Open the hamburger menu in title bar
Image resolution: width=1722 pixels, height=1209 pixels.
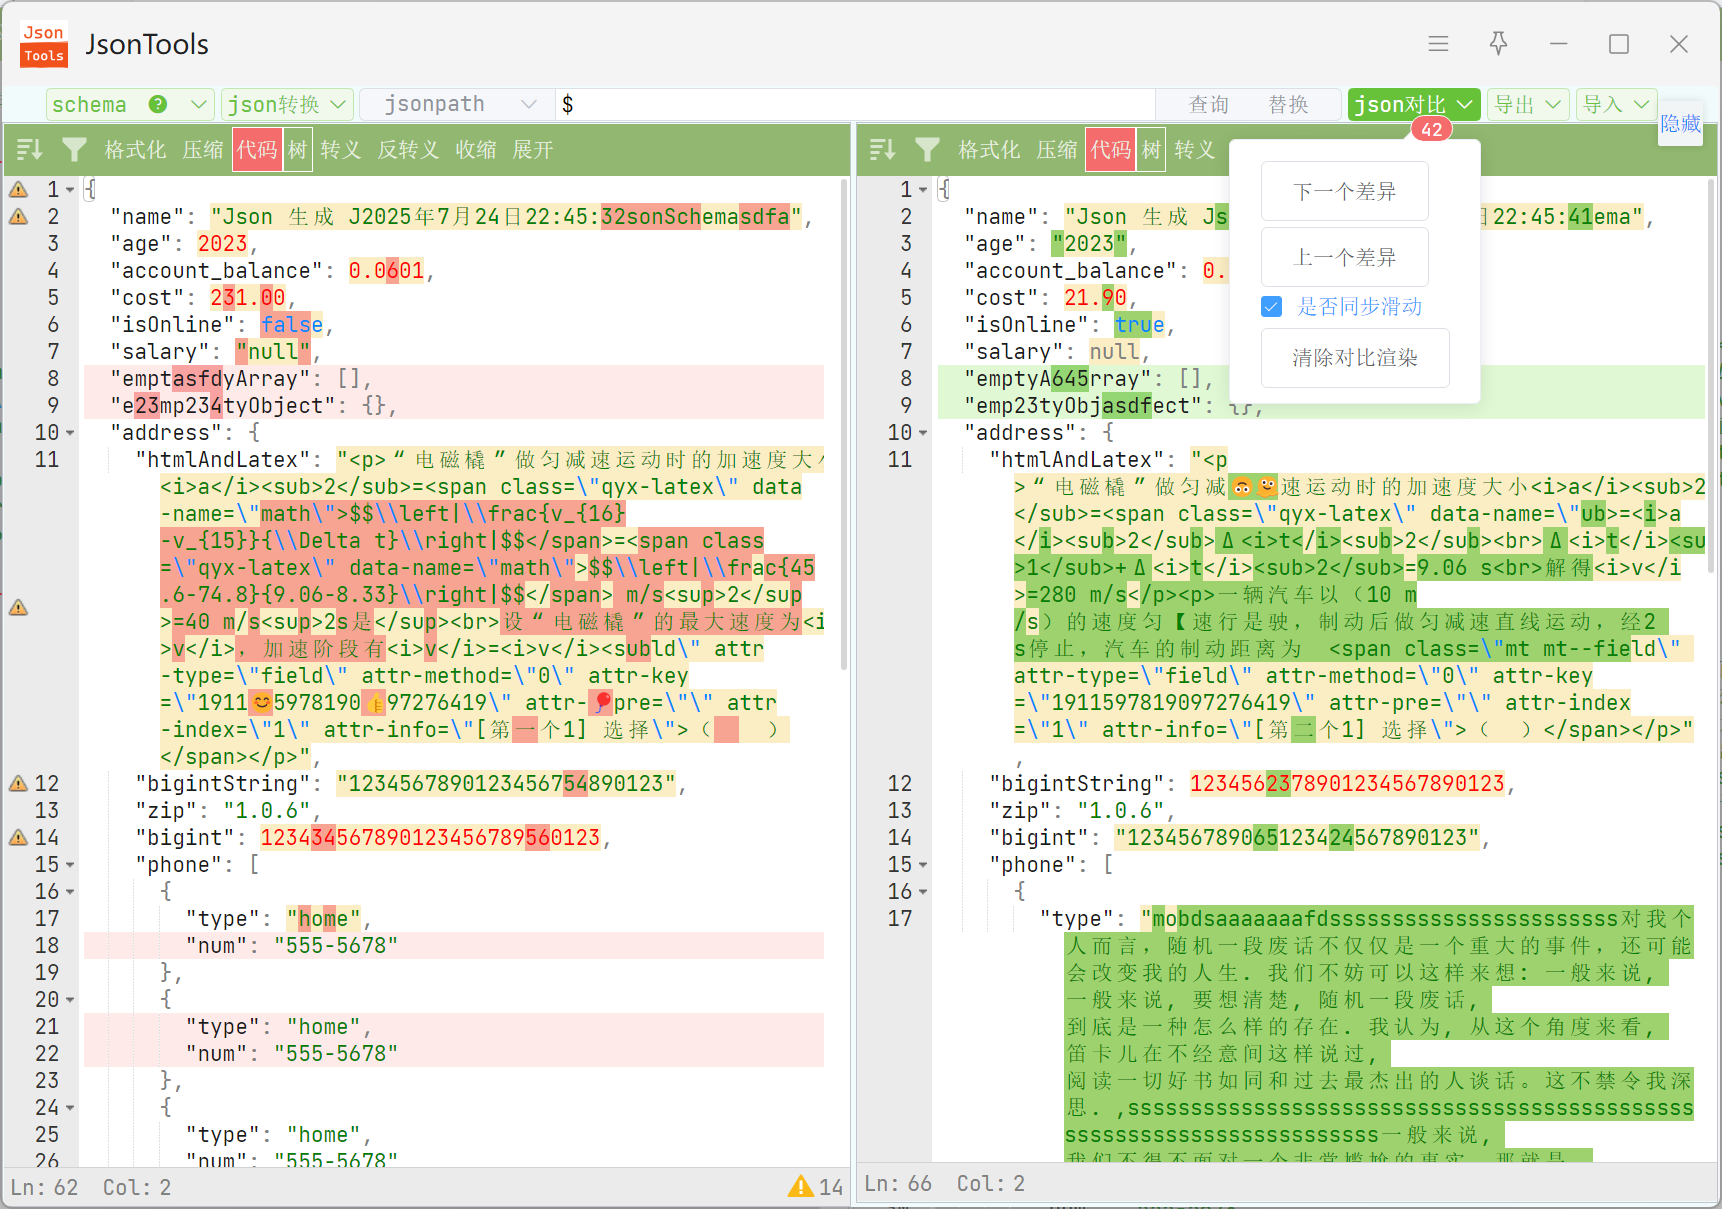[x=1438, y=44]
